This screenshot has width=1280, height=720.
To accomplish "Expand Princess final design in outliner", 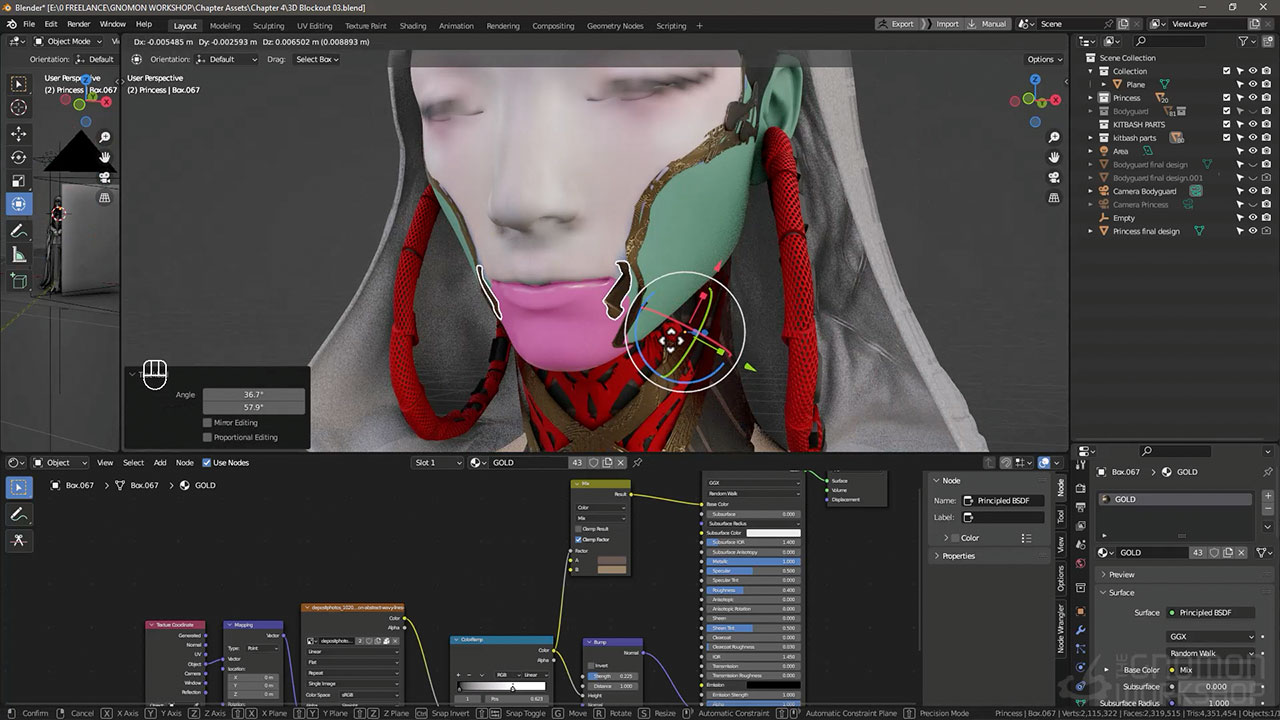I will pyautogui.click(x=1091, y=231).
